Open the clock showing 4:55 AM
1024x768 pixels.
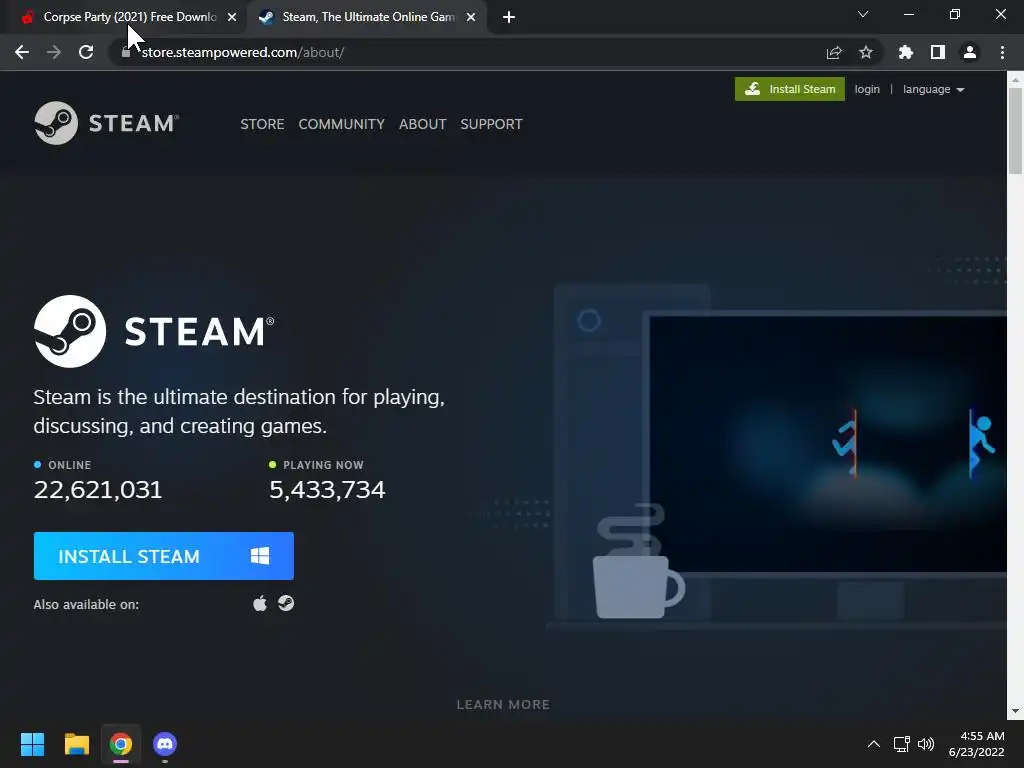(976, 744)
